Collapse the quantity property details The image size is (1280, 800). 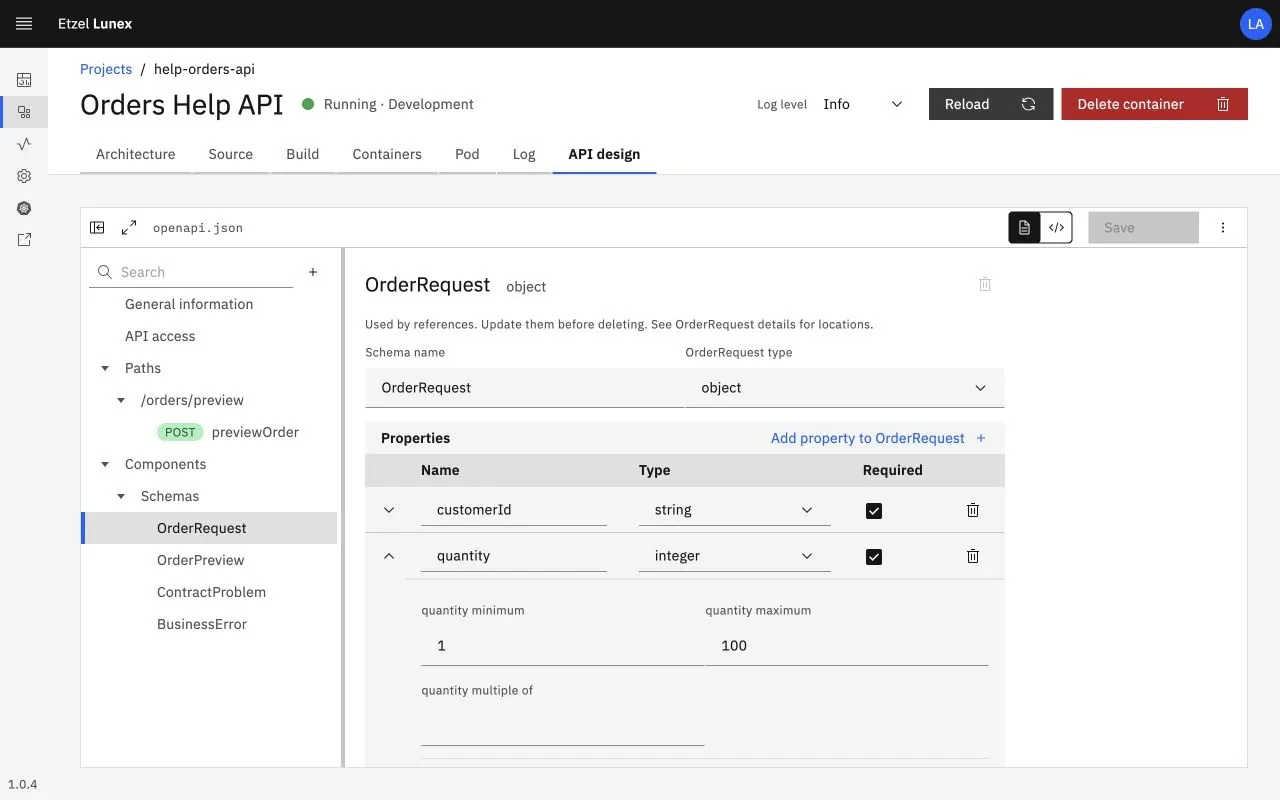point(389,556)
